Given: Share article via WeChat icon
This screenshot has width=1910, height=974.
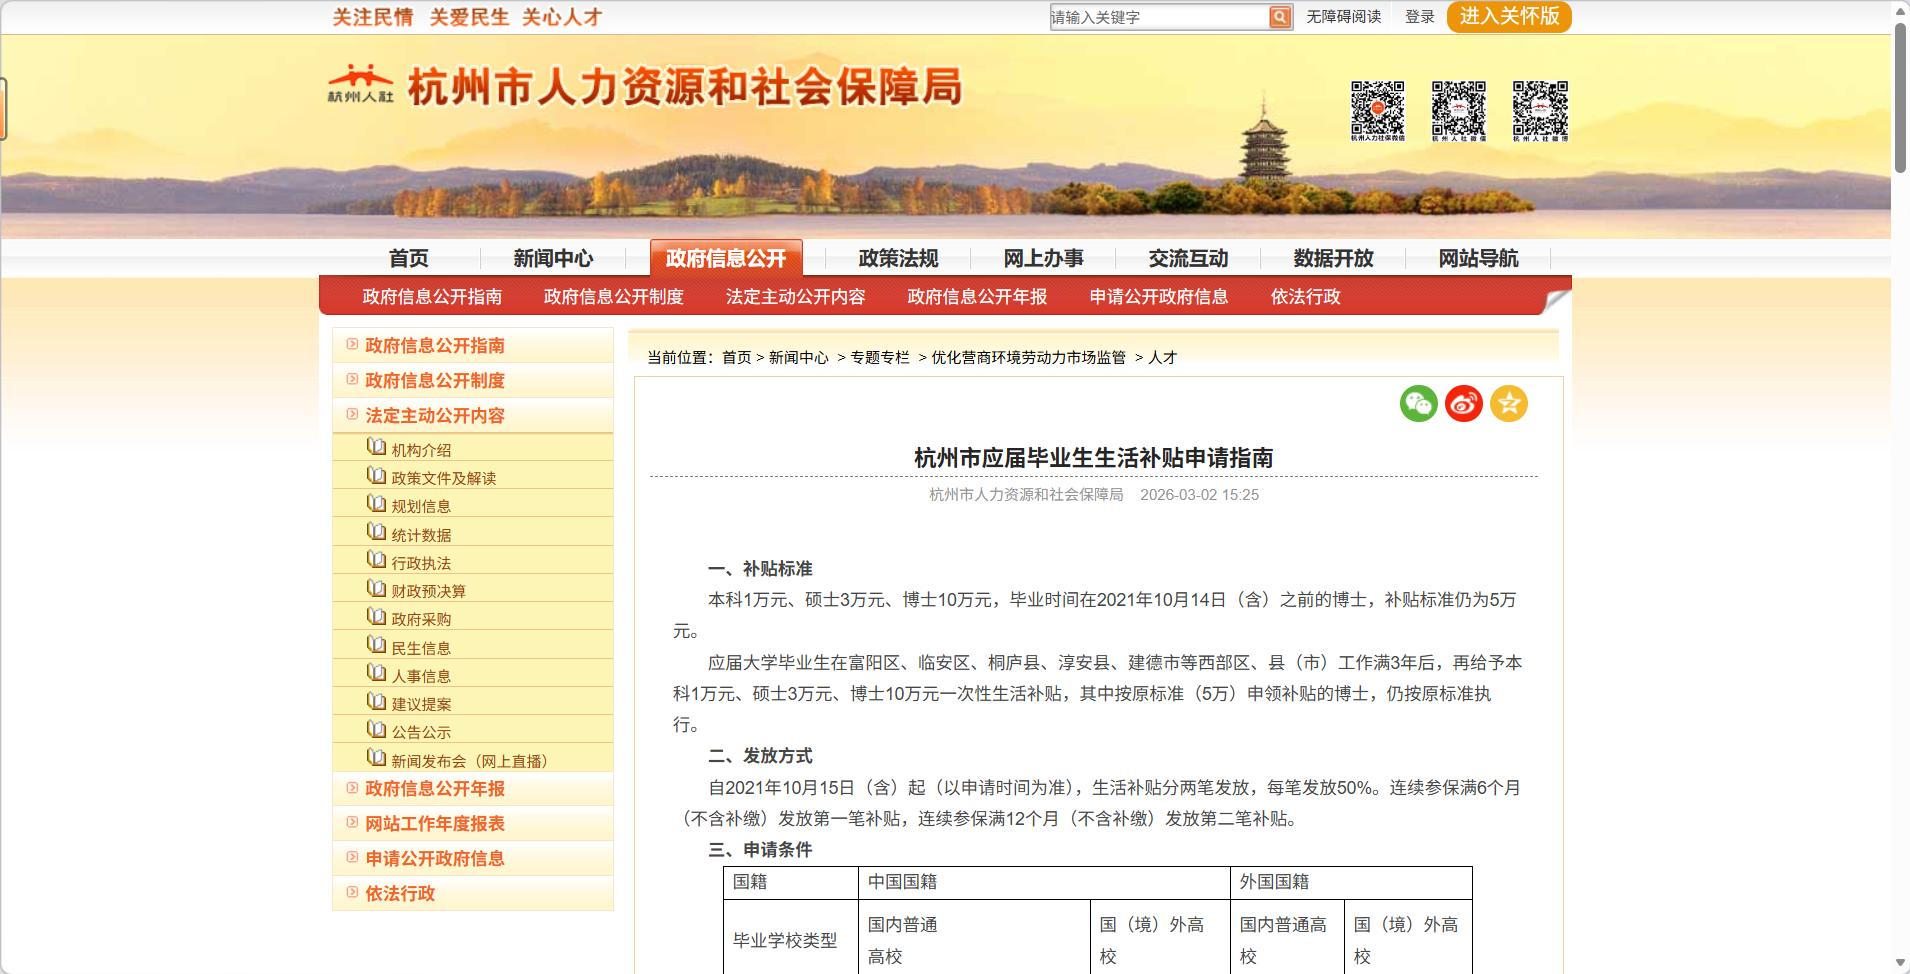Looking at the screenshot, I should pos(1418,404).
